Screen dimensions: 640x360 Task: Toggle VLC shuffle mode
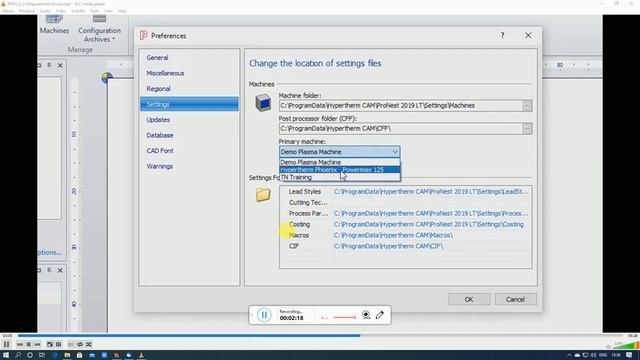[89, 344]
